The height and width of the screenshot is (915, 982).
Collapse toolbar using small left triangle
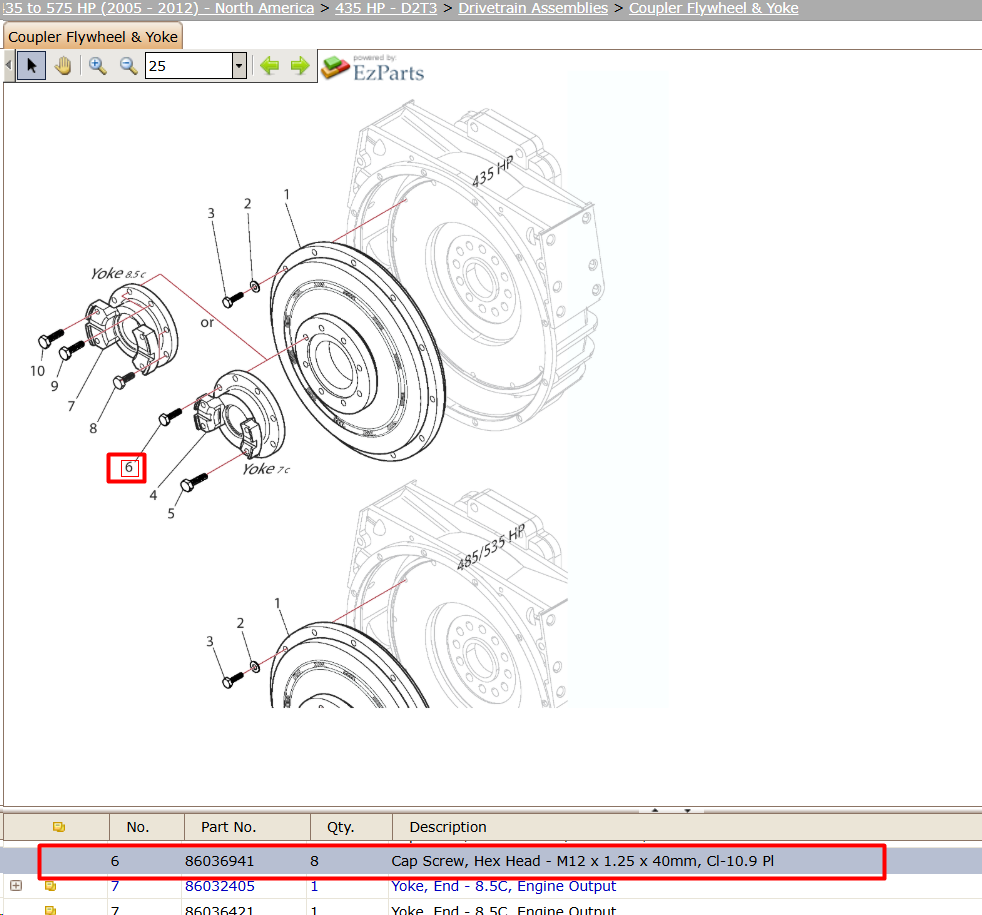pos(8,65)
